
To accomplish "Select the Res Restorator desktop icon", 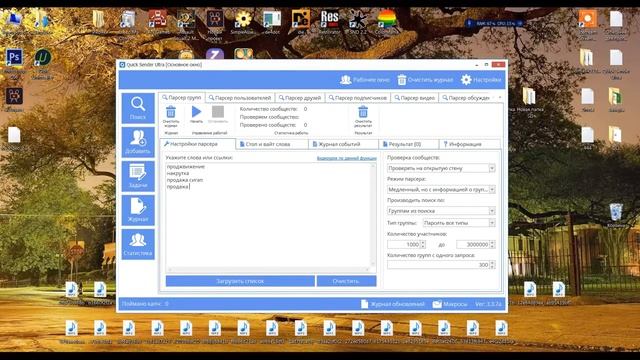I will click(x=329, y=20).
